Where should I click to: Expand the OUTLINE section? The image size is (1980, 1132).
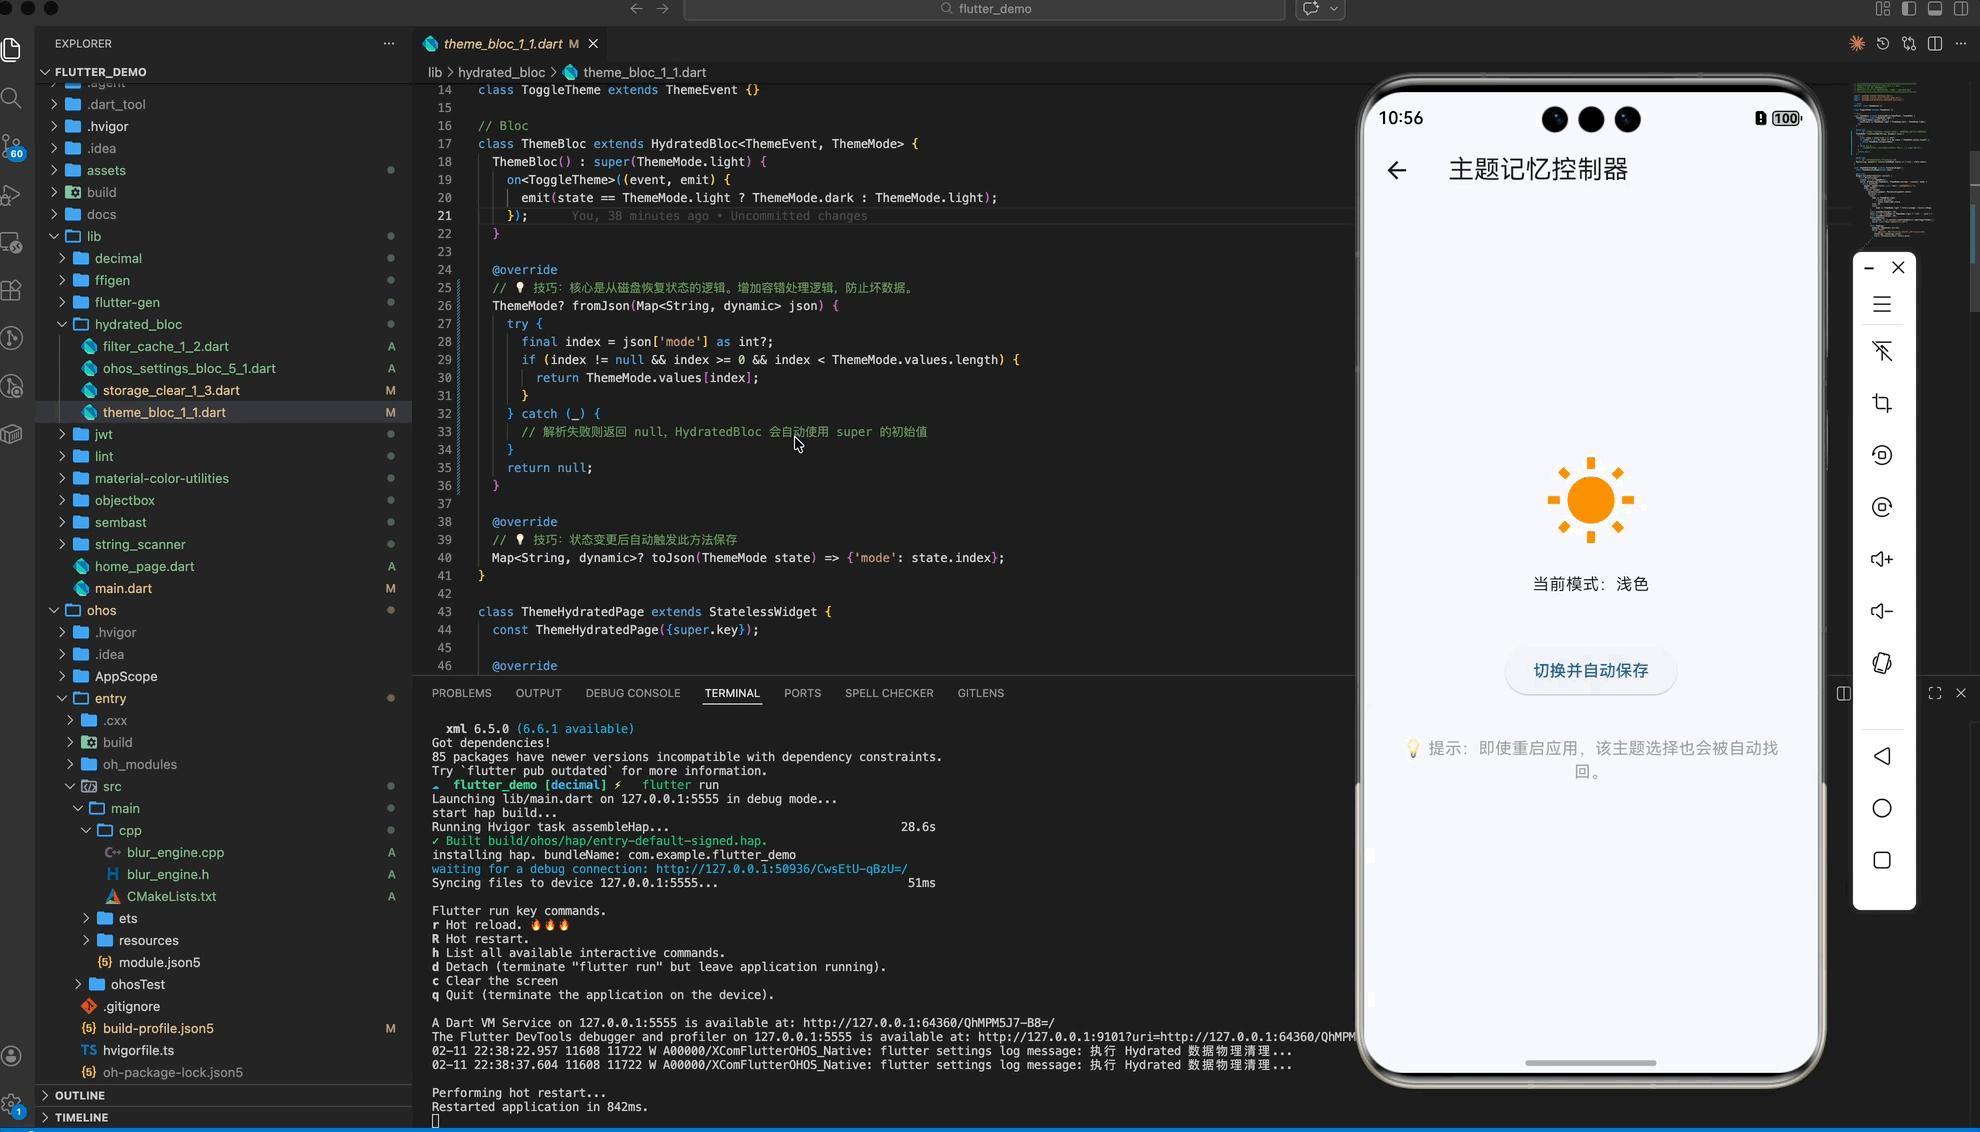pos(80,1095)
